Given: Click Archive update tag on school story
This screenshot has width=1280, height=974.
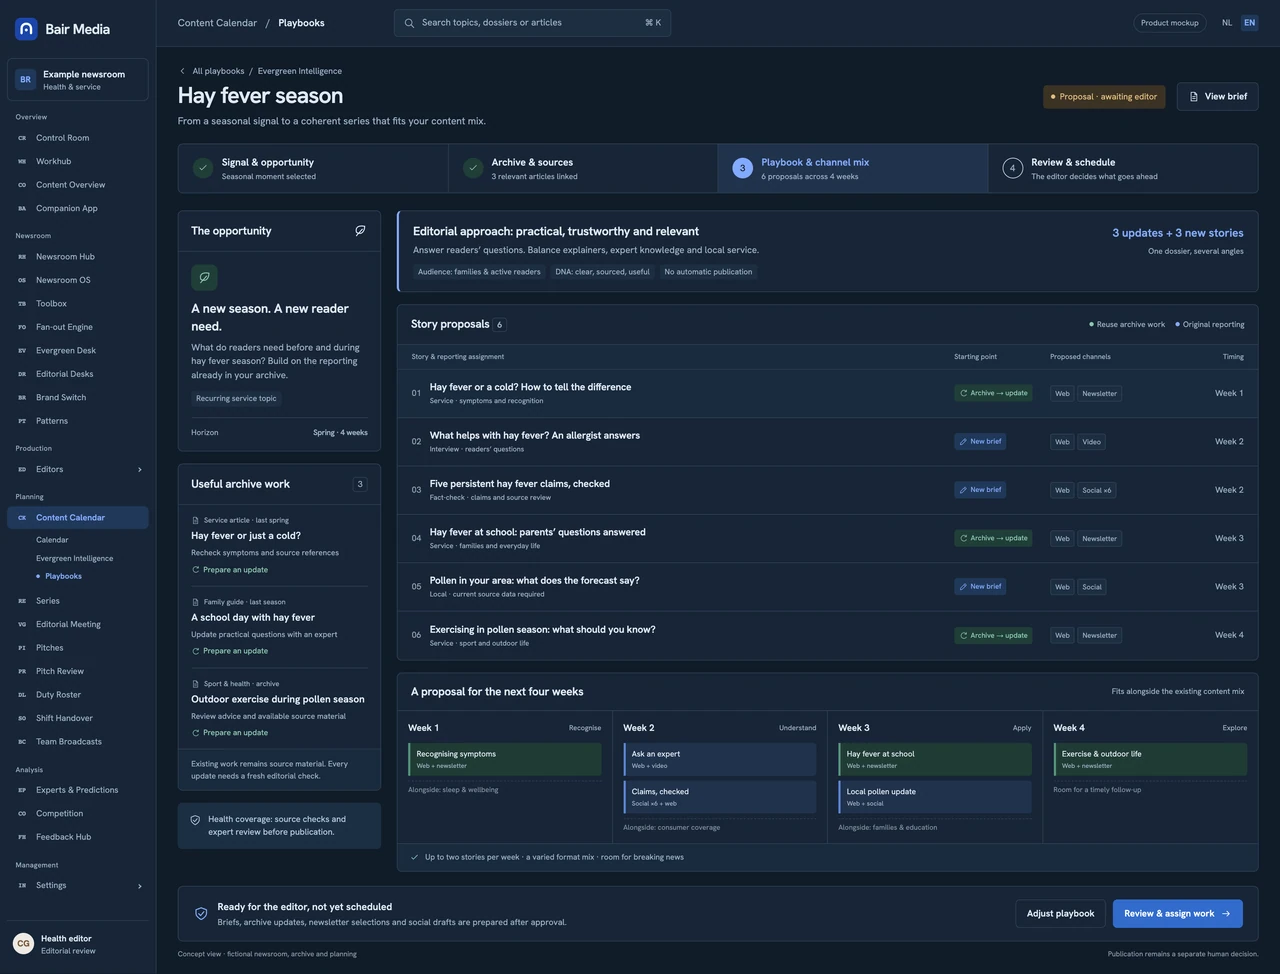Looking at the screenshot, I should click(994, 538).
